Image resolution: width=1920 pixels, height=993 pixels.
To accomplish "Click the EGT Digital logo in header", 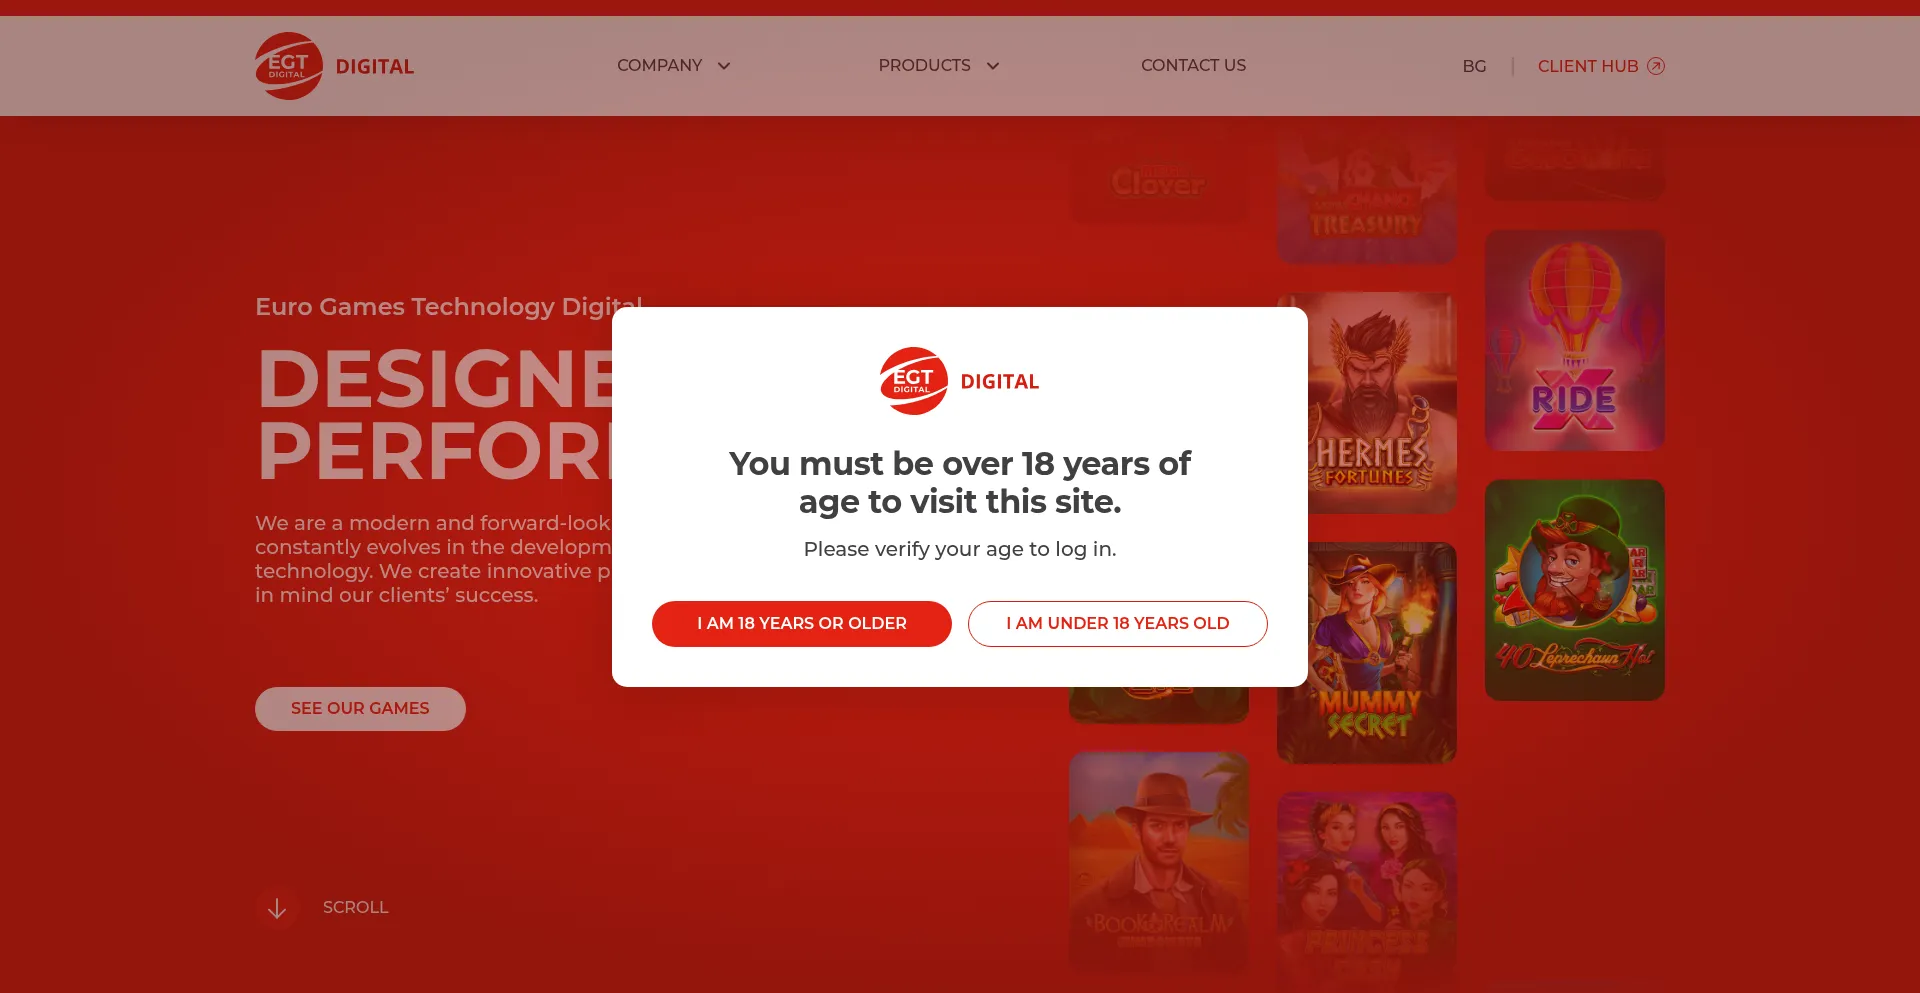I will 335,66.
